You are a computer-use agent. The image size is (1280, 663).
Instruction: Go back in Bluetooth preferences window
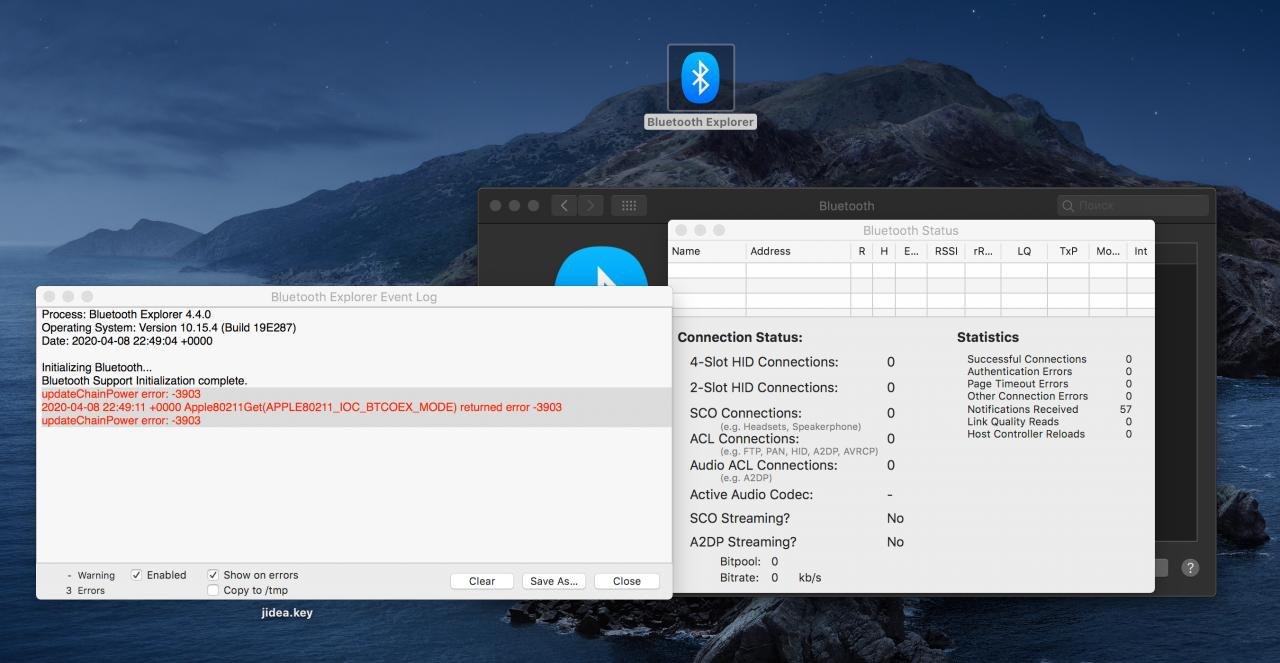point(564,205)
